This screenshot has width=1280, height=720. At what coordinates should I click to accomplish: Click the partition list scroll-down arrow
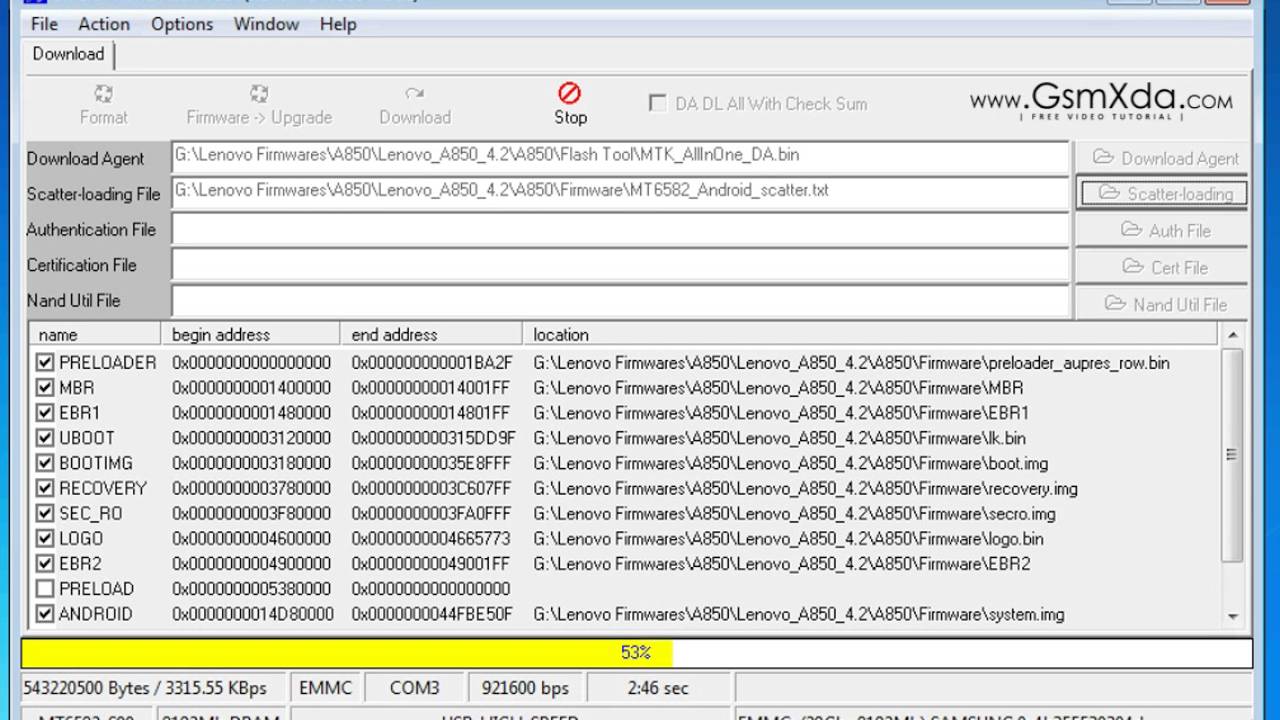[1232, 617]
